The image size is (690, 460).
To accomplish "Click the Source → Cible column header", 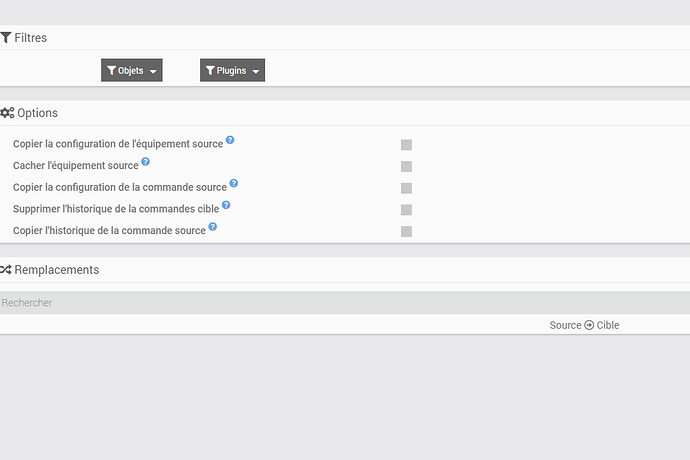I will pyautogui.click(x=584, y=325).
